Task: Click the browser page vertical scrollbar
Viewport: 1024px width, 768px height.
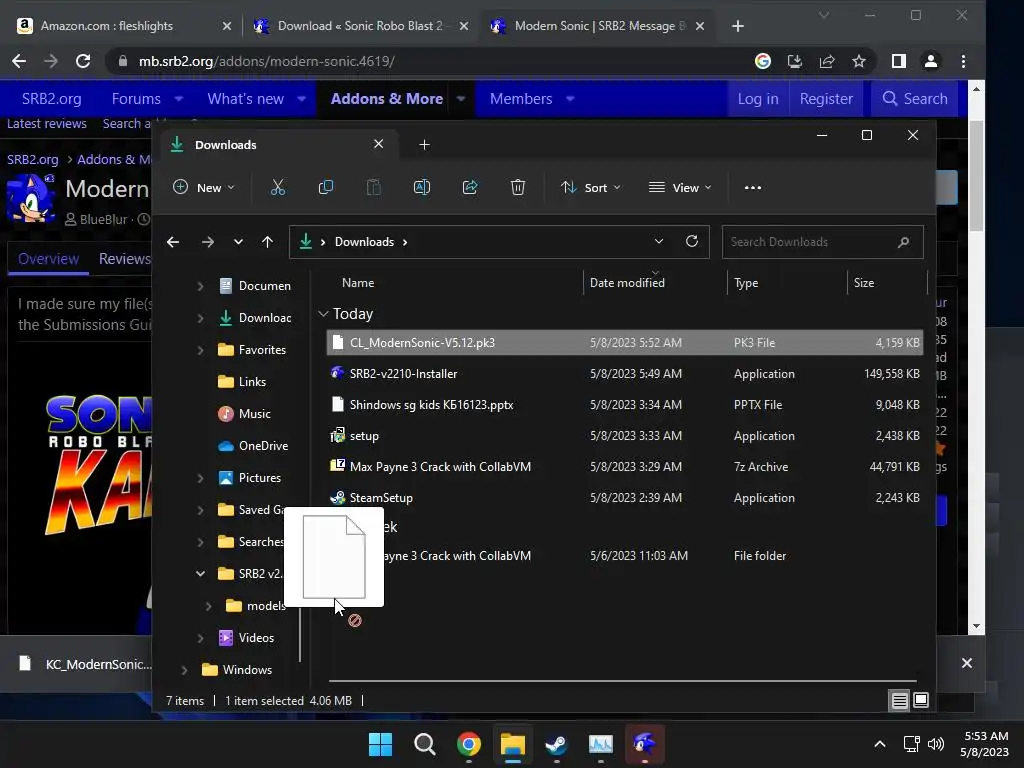Action: (976, 175)
